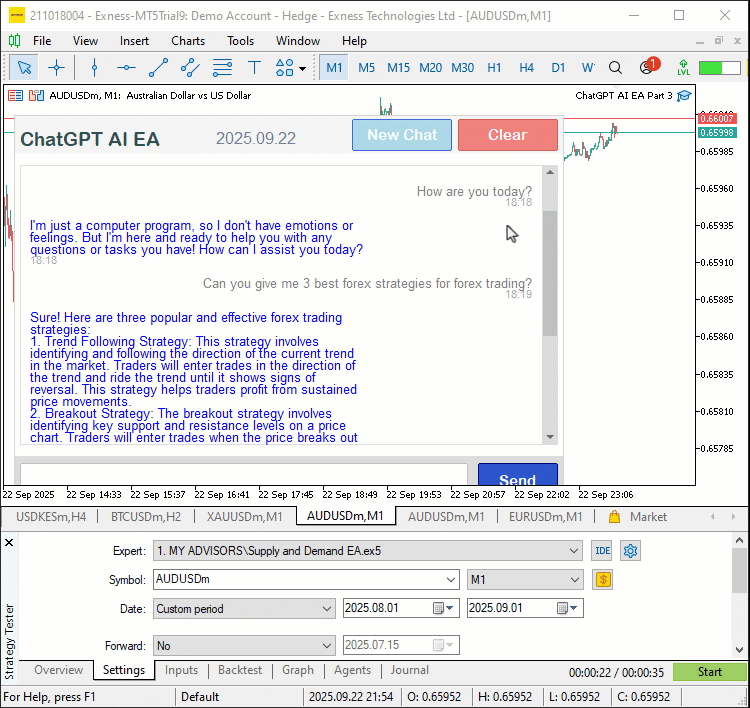Expand the Symbol AUDUSDm dropdown

pos(450,579)
